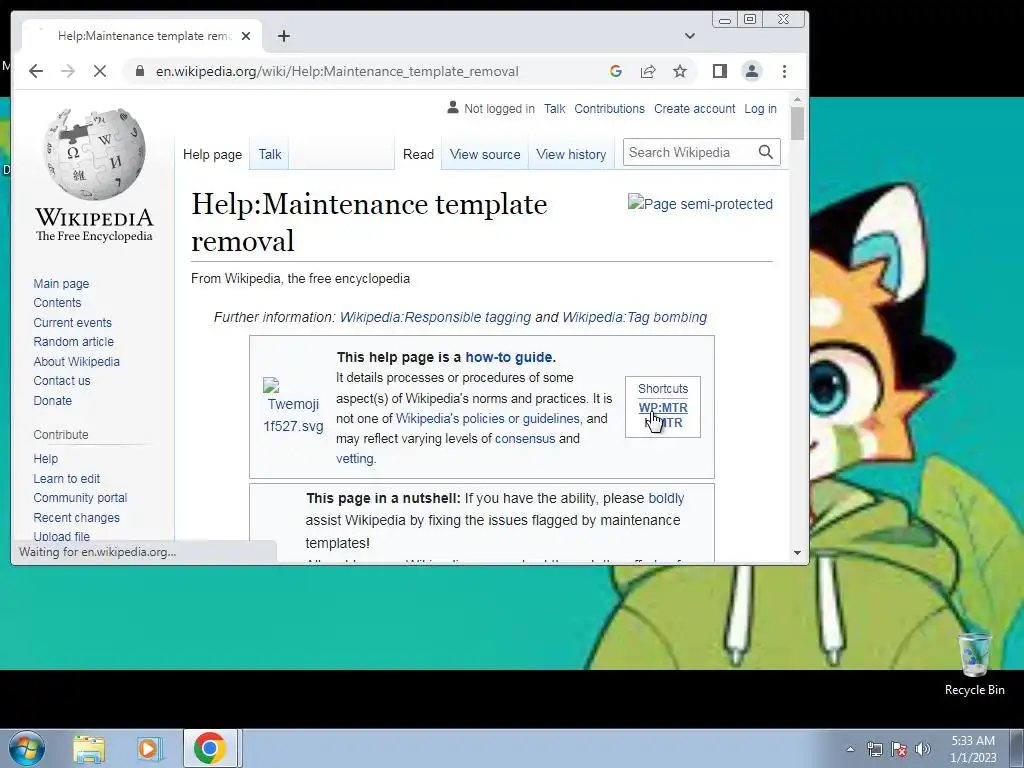Open Action Center flag icon
Viewport: 1024px width, 768px height.
pyautogui.click(x=899, y=749)
